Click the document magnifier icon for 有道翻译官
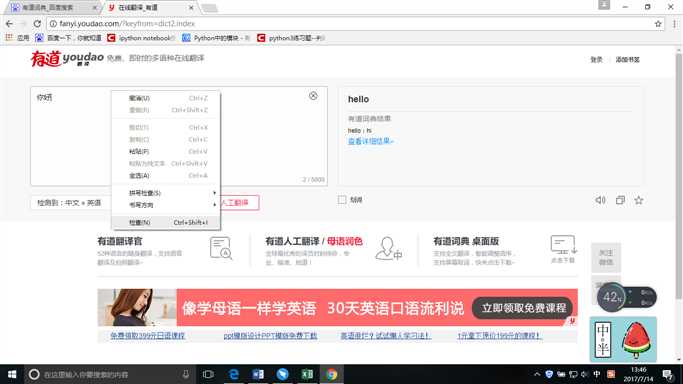 pos(221,248)
